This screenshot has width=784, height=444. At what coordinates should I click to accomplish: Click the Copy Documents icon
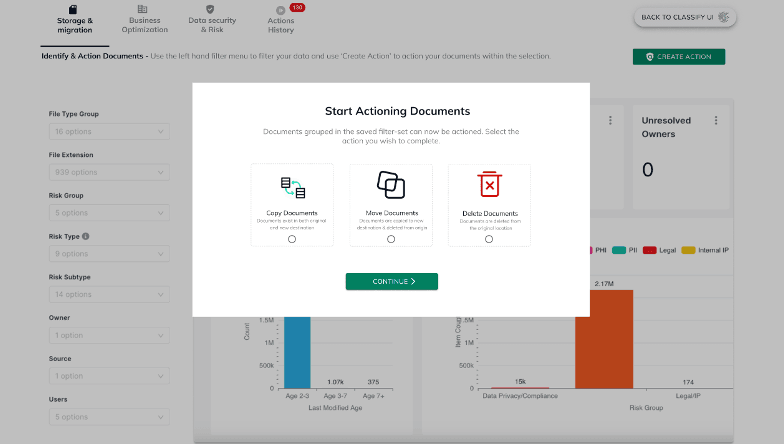coord(292,186)
